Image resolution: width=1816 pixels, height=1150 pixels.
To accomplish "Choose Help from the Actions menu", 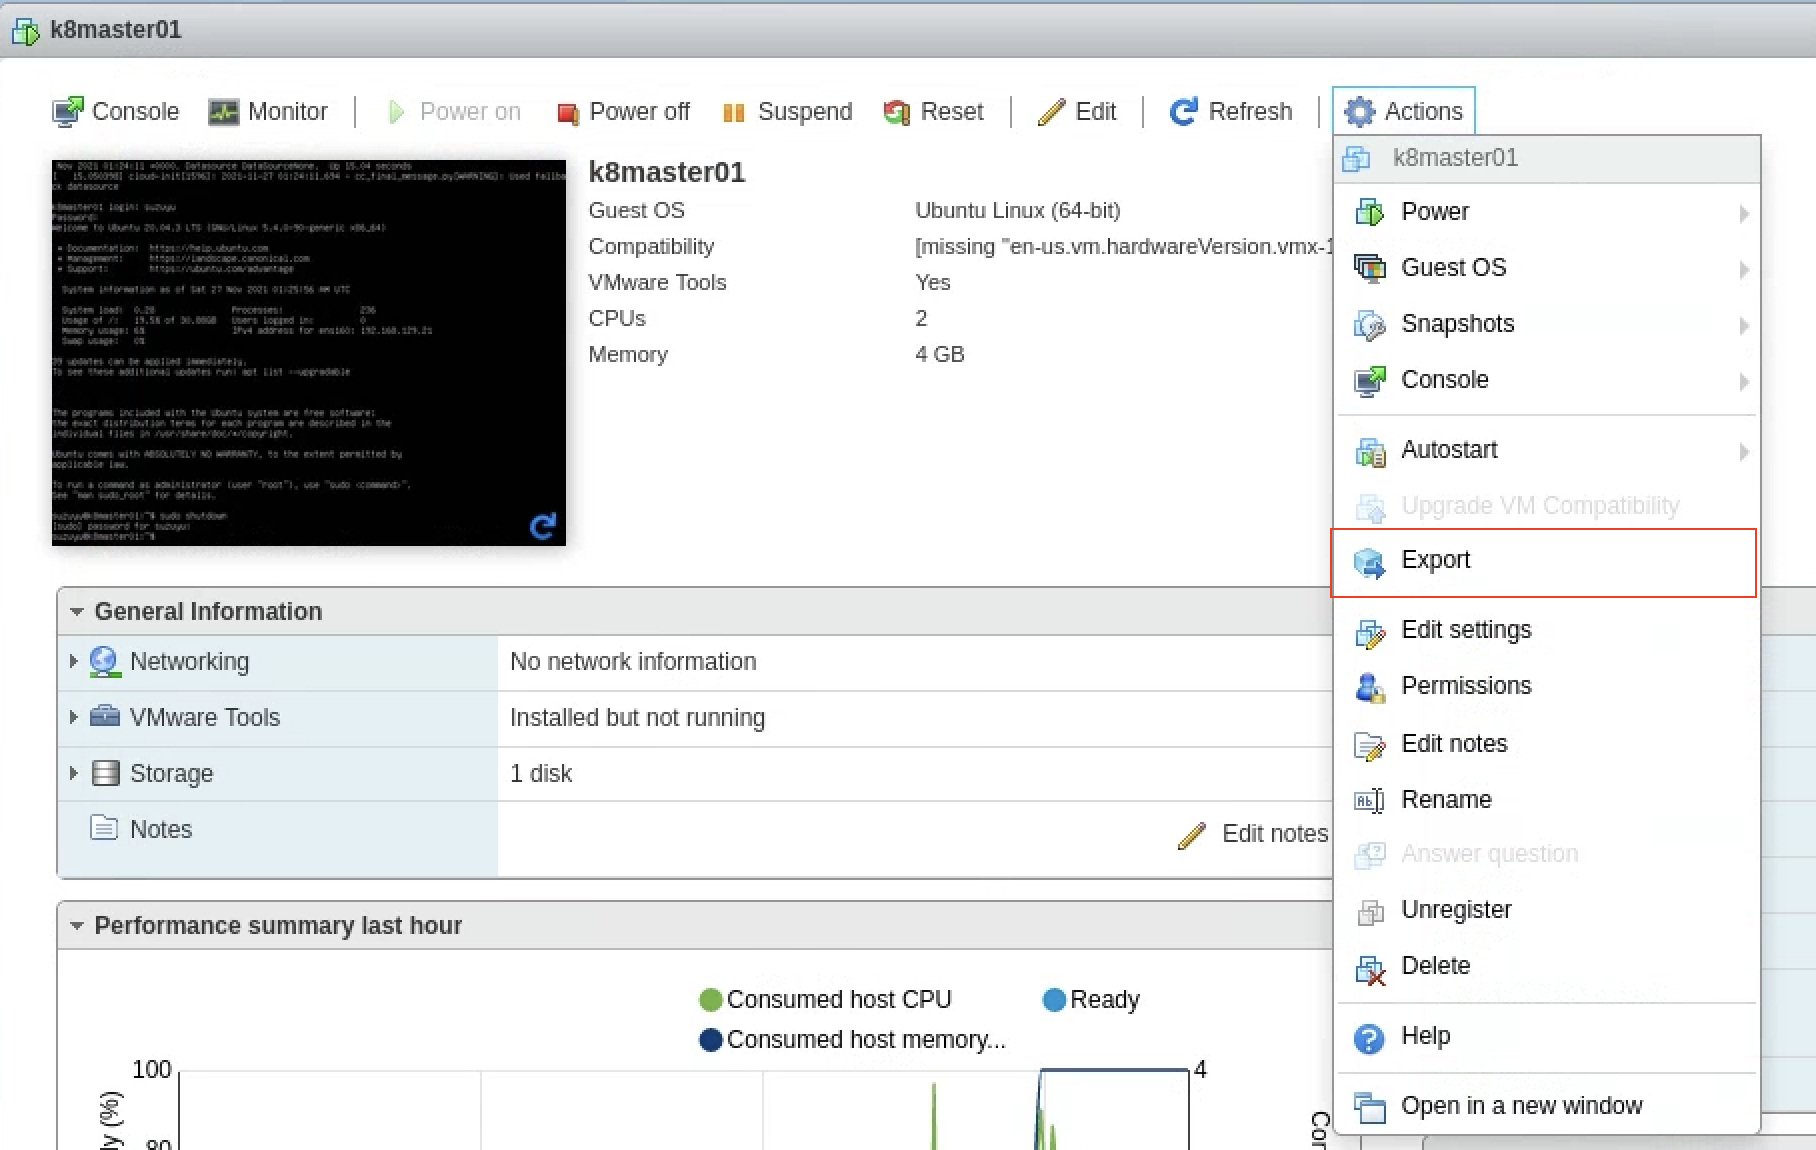I will click(1547, 1036).
